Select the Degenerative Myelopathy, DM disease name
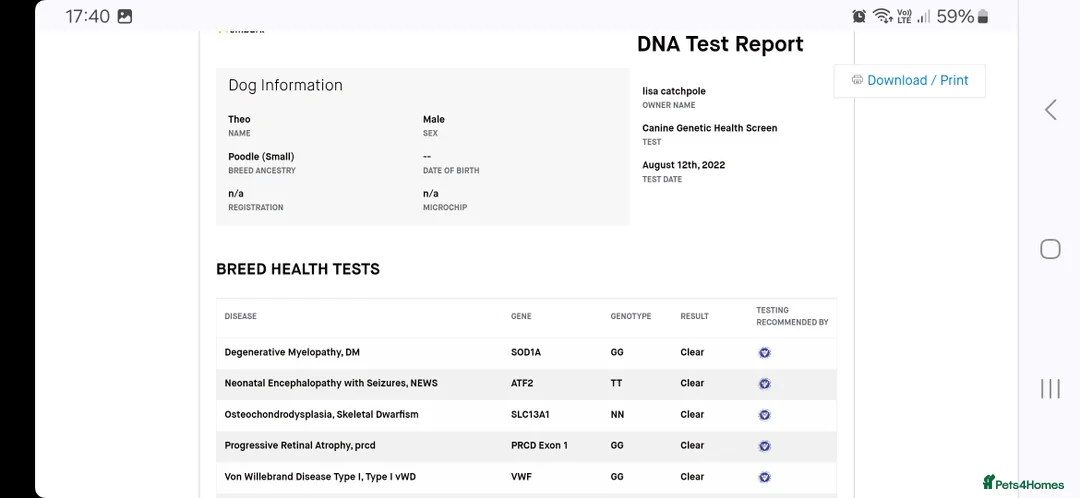 [292, 353]
